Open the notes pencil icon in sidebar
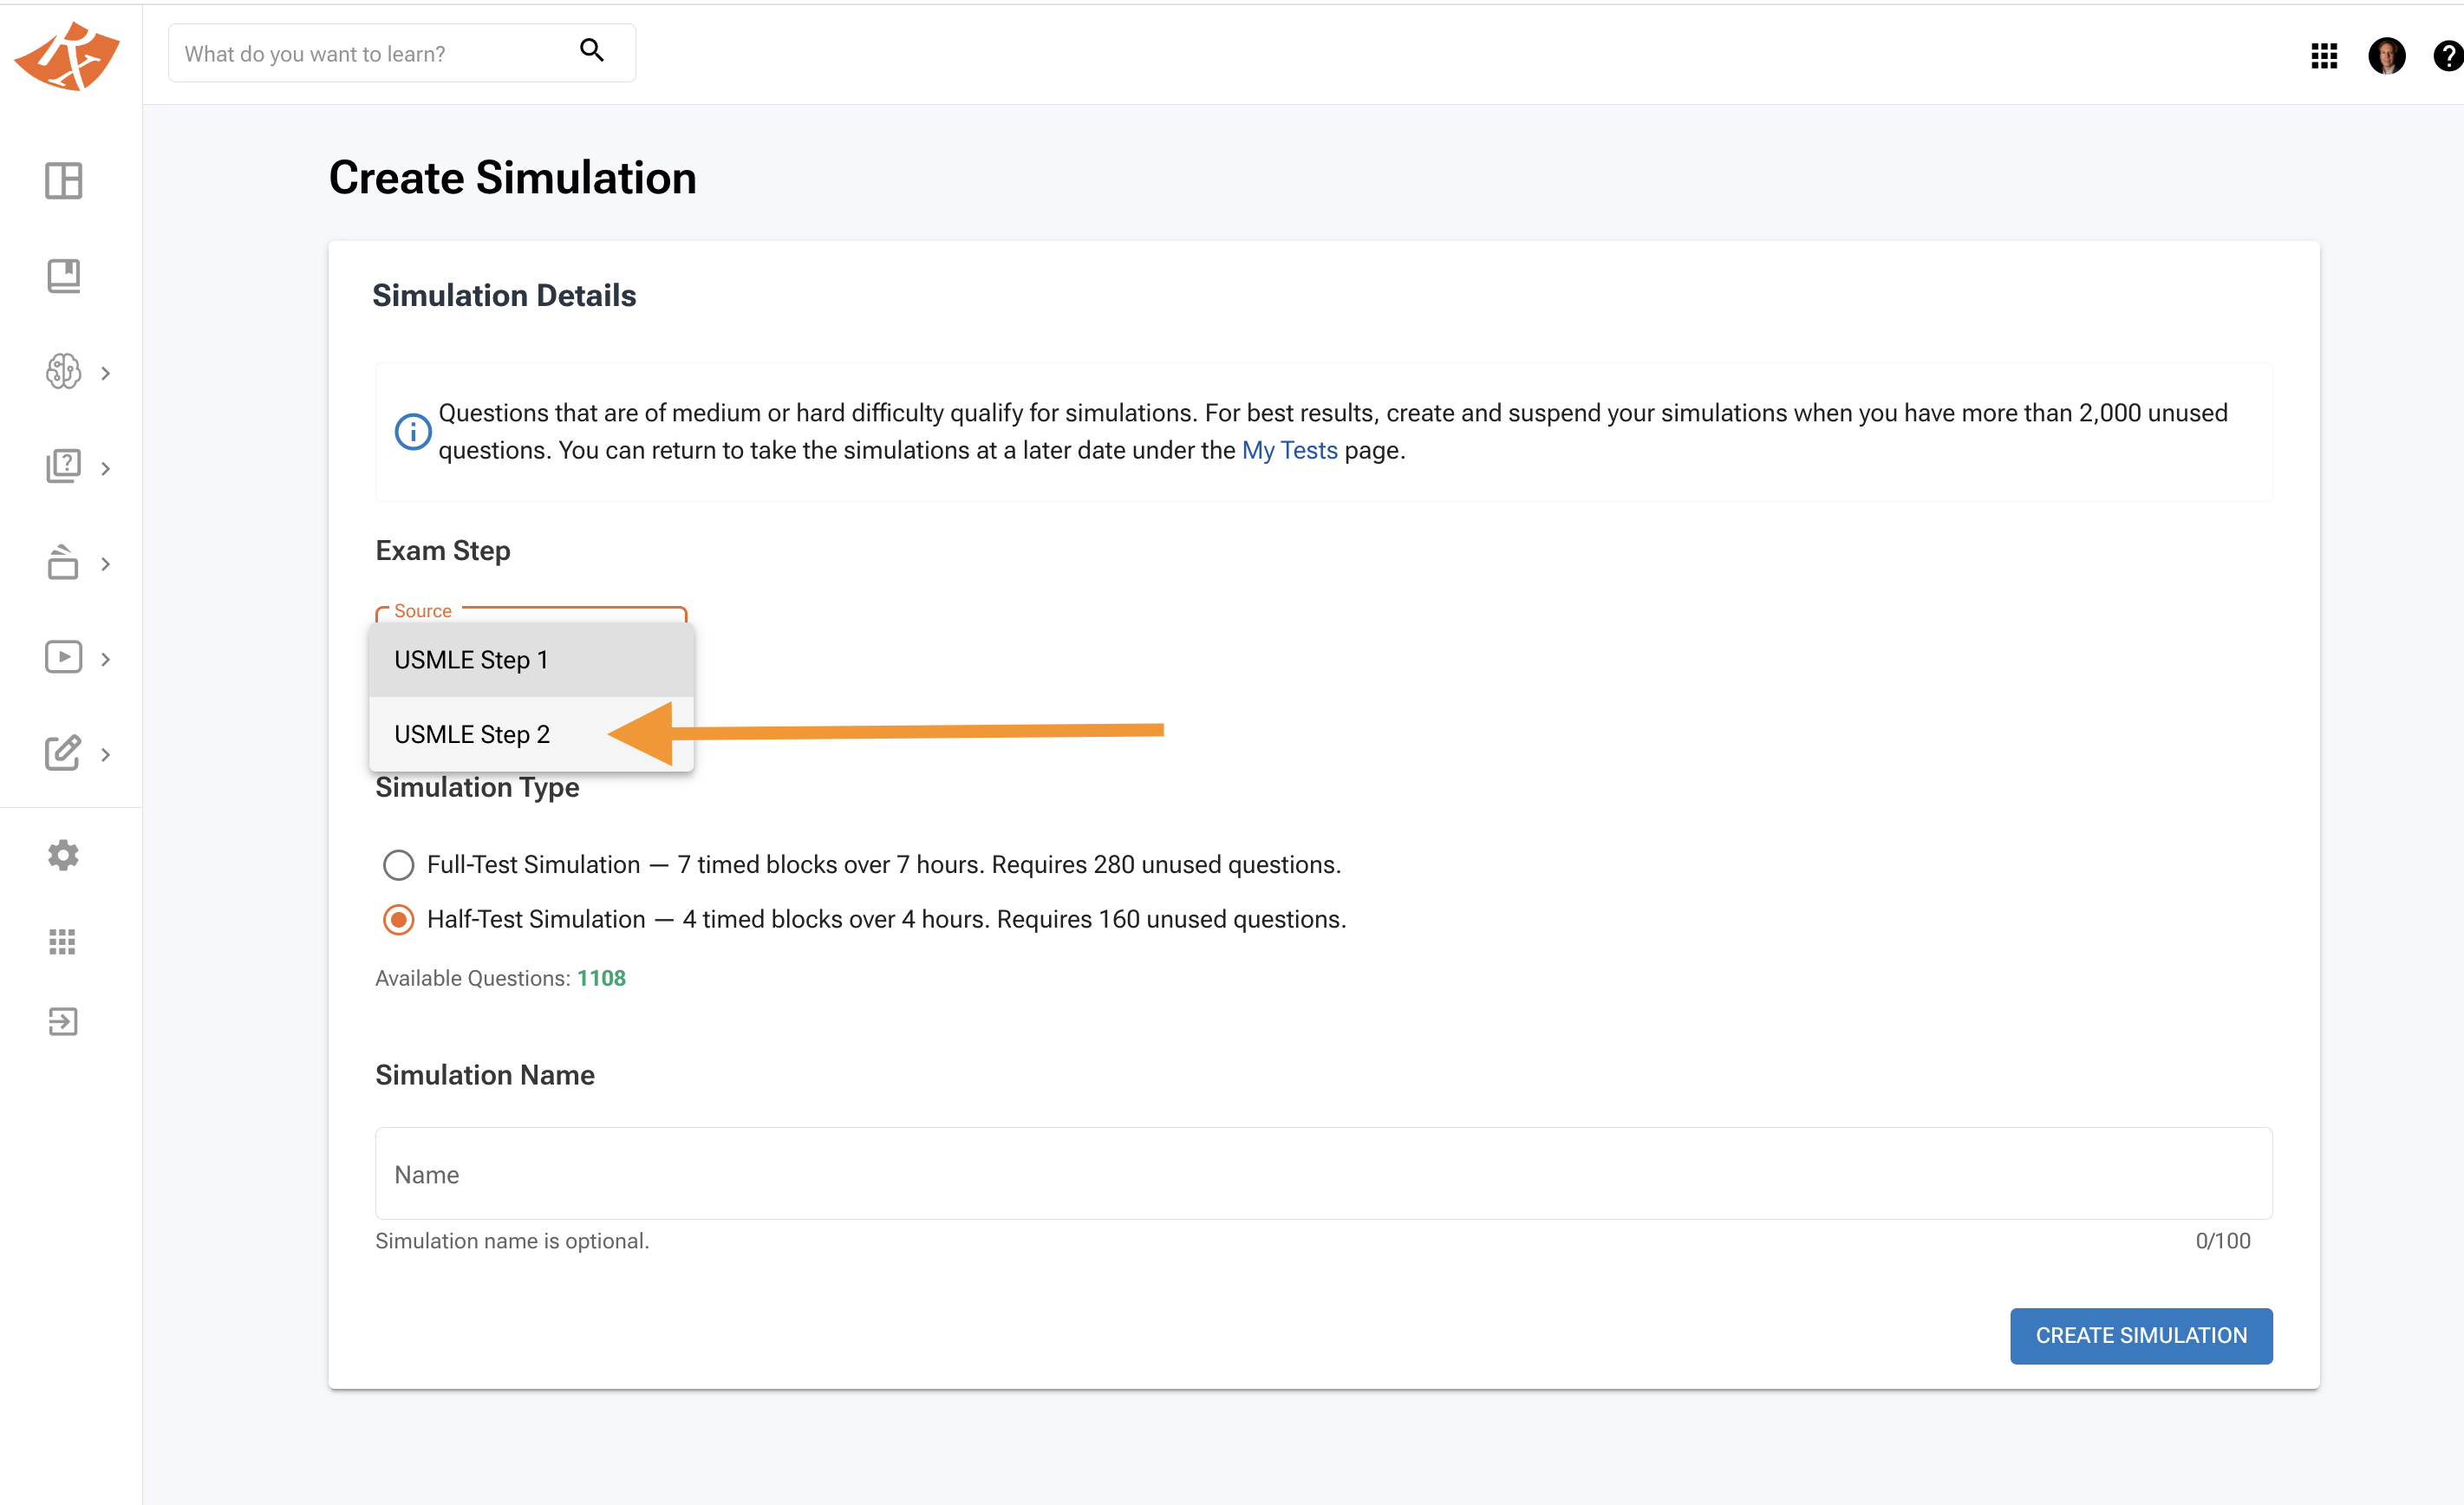 click(63, 754)
